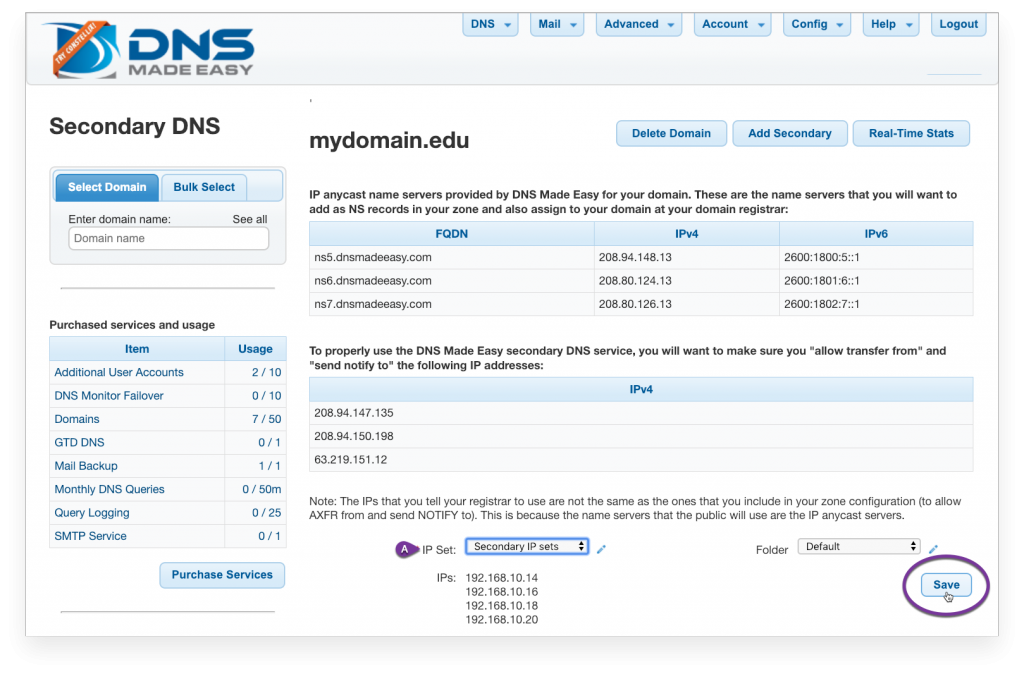Screen dimensions: 1024x674
Task: Select ns5.dnsmadeeasy.com cell
Action: click(452, 257)
